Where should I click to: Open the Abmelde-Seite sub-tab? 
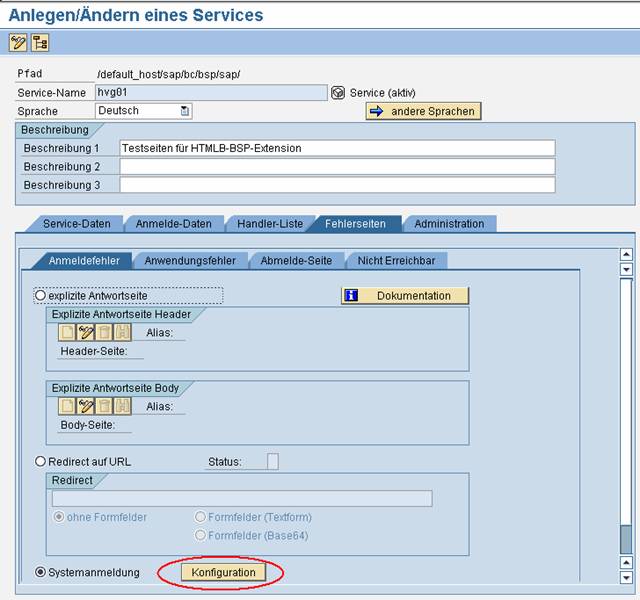point(296,260)
